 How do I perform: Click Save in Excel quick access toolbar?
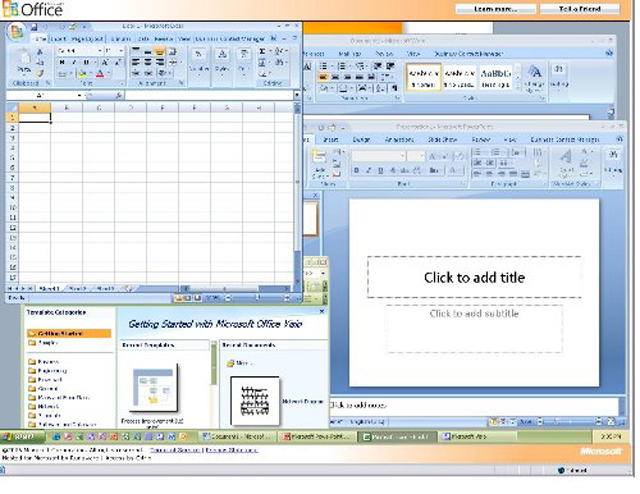(x=34, y=27)
